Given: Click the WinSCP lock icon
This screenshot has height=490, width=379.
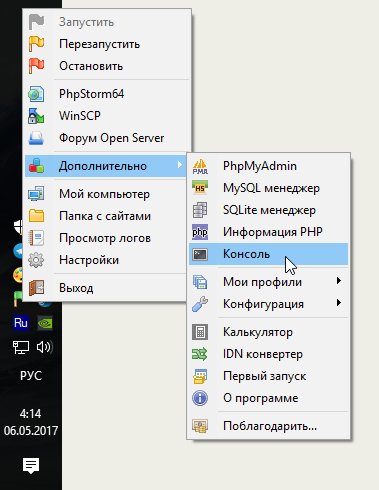Looking at the screenshot, I should [36, 116].
